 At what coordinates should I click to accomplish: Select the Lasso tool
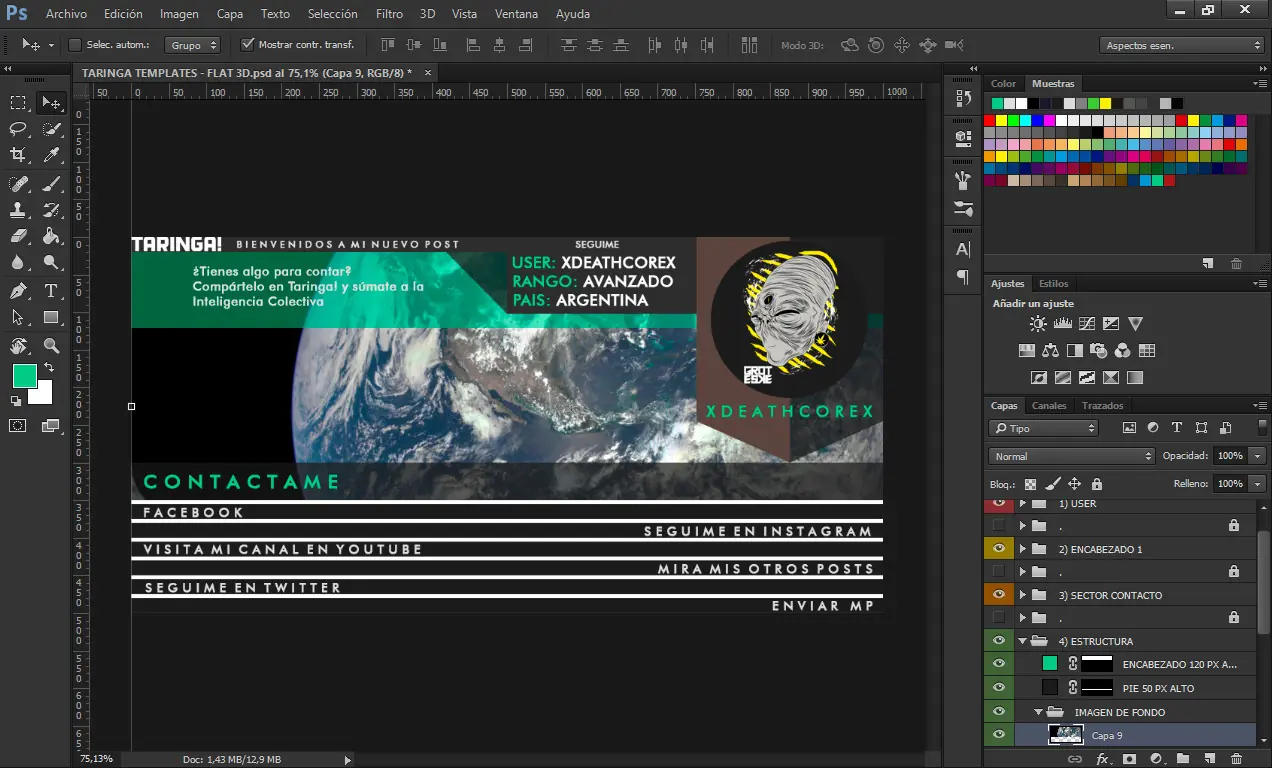(x=18, y=129)
